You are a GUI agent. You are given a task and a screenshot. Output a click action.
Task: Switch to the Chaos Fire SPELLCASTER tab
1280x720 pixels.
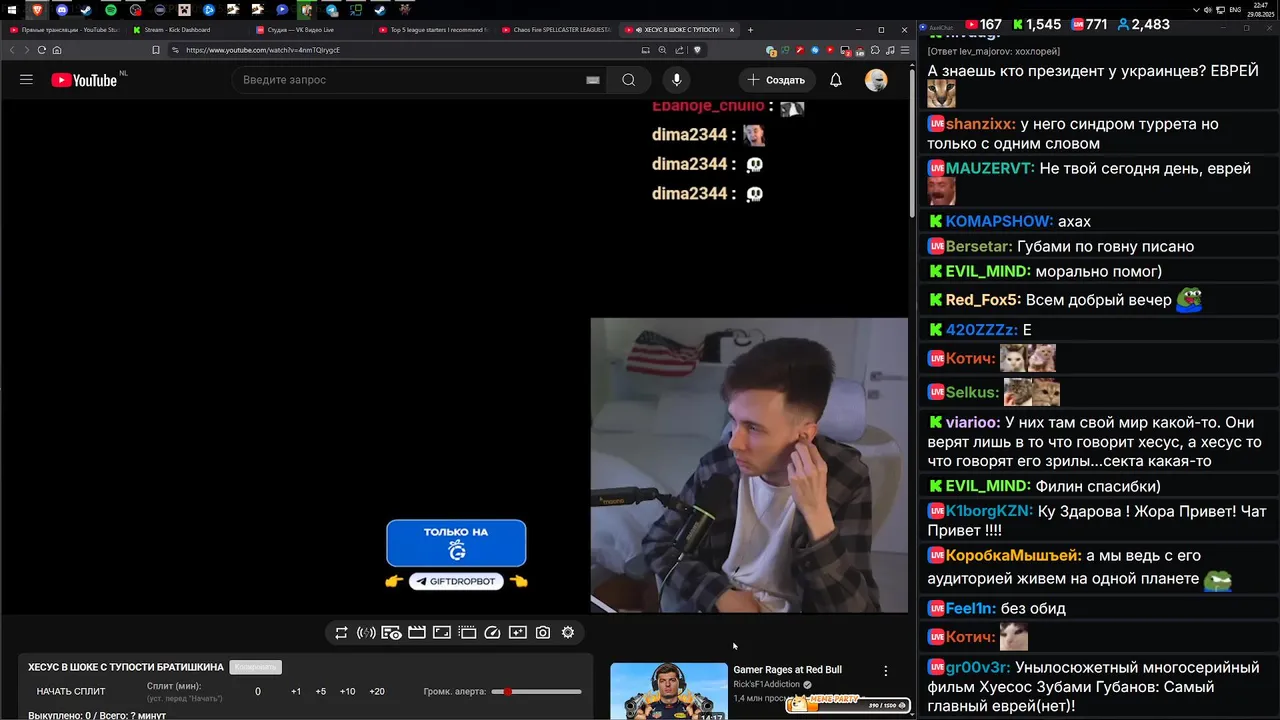tap(556, 30)
